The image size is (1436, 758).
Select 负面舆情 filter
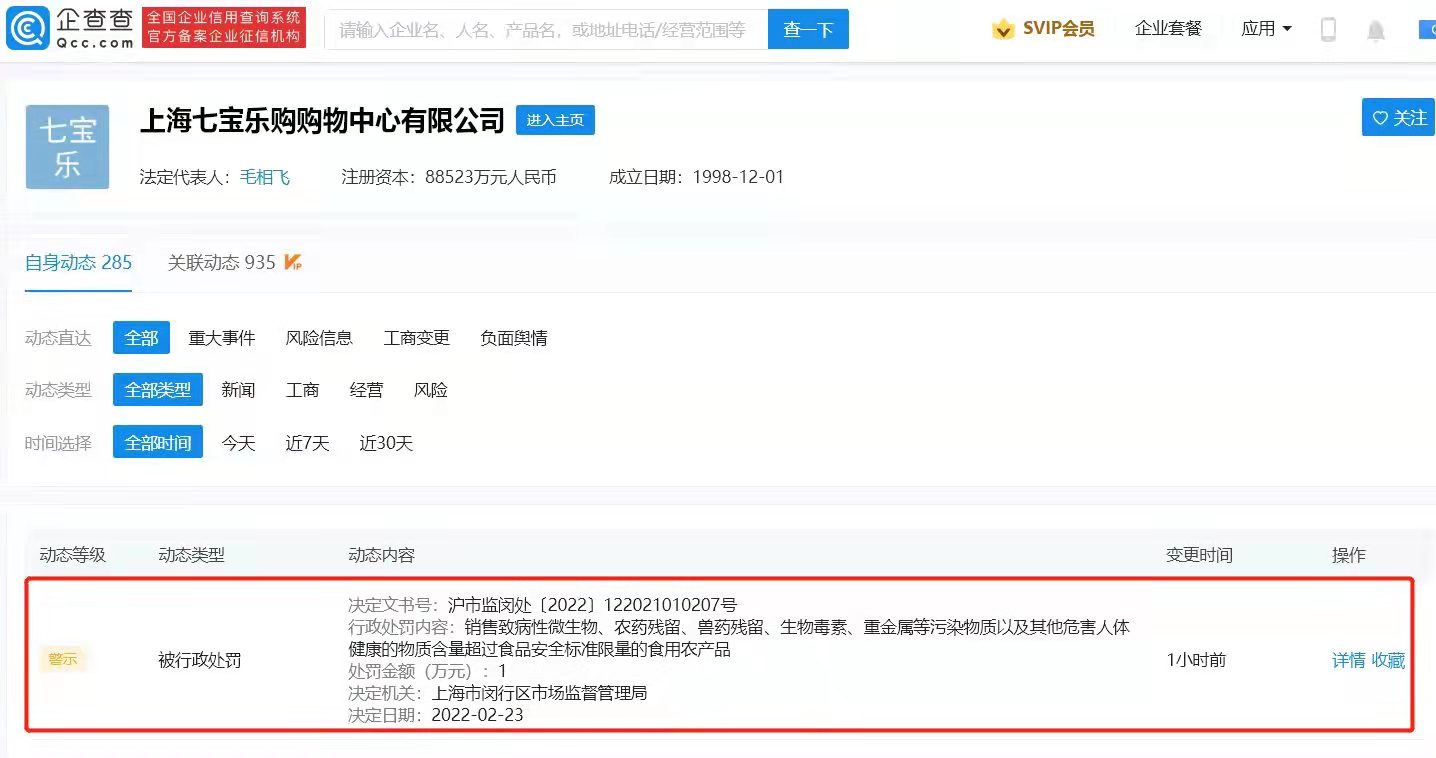(x=514, y=338)
